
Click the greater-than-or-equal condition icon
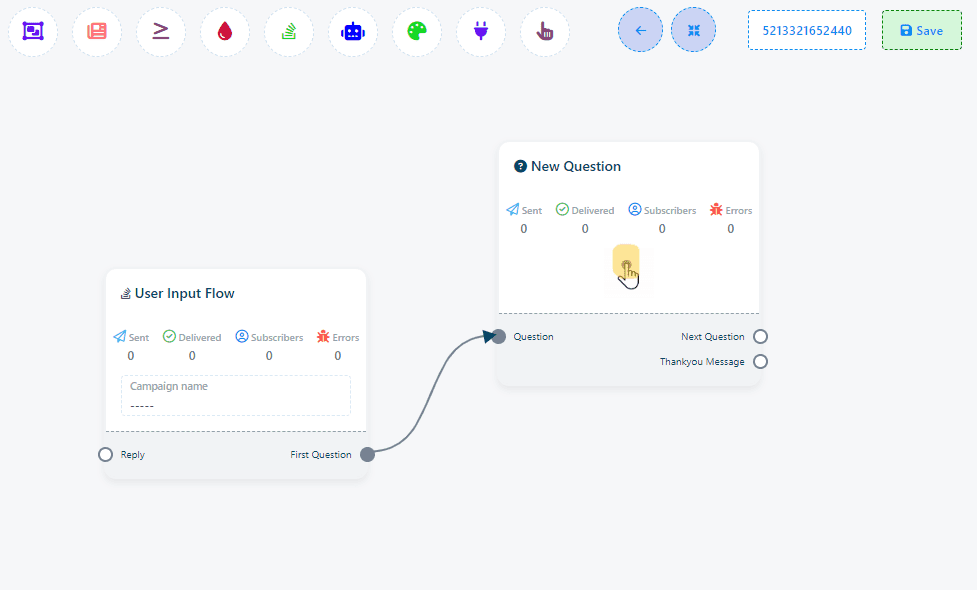tap(161, 31)
